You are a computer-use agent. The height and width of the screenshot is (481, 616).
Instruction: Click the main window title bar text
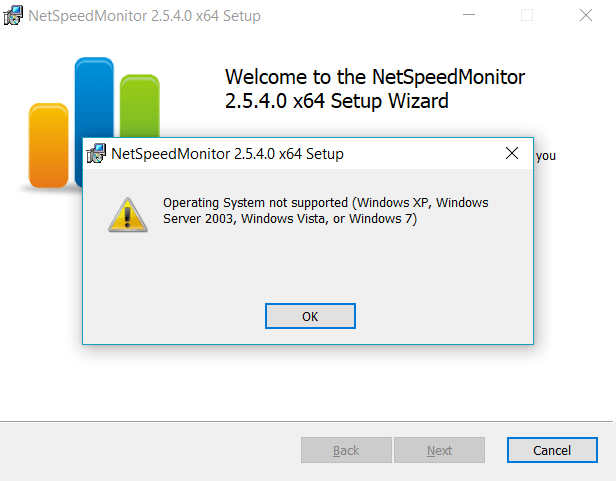pyautogui.click(x=145, y=16)
